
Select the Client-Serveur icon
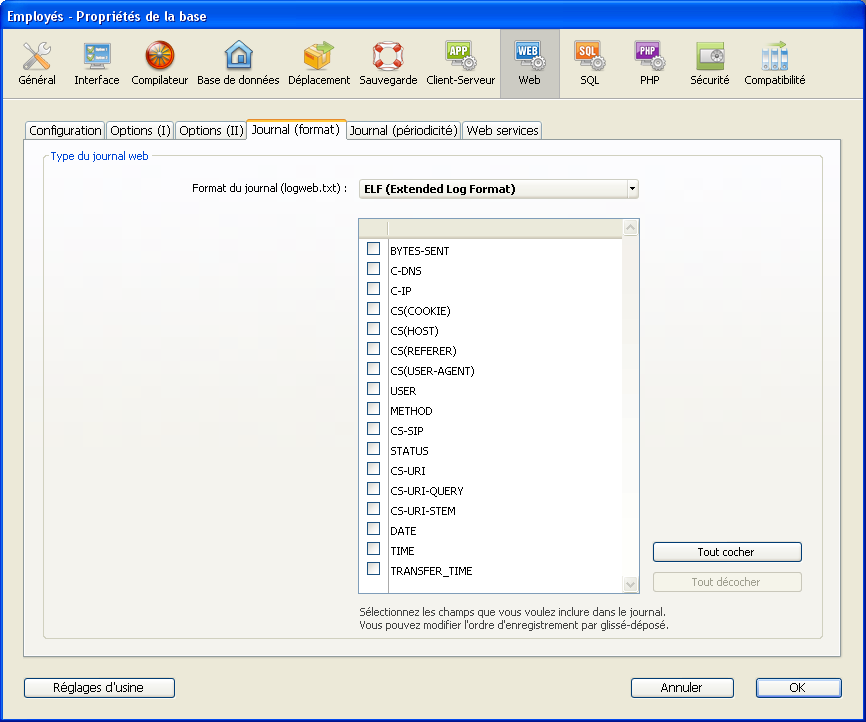[x=460, y=63]
